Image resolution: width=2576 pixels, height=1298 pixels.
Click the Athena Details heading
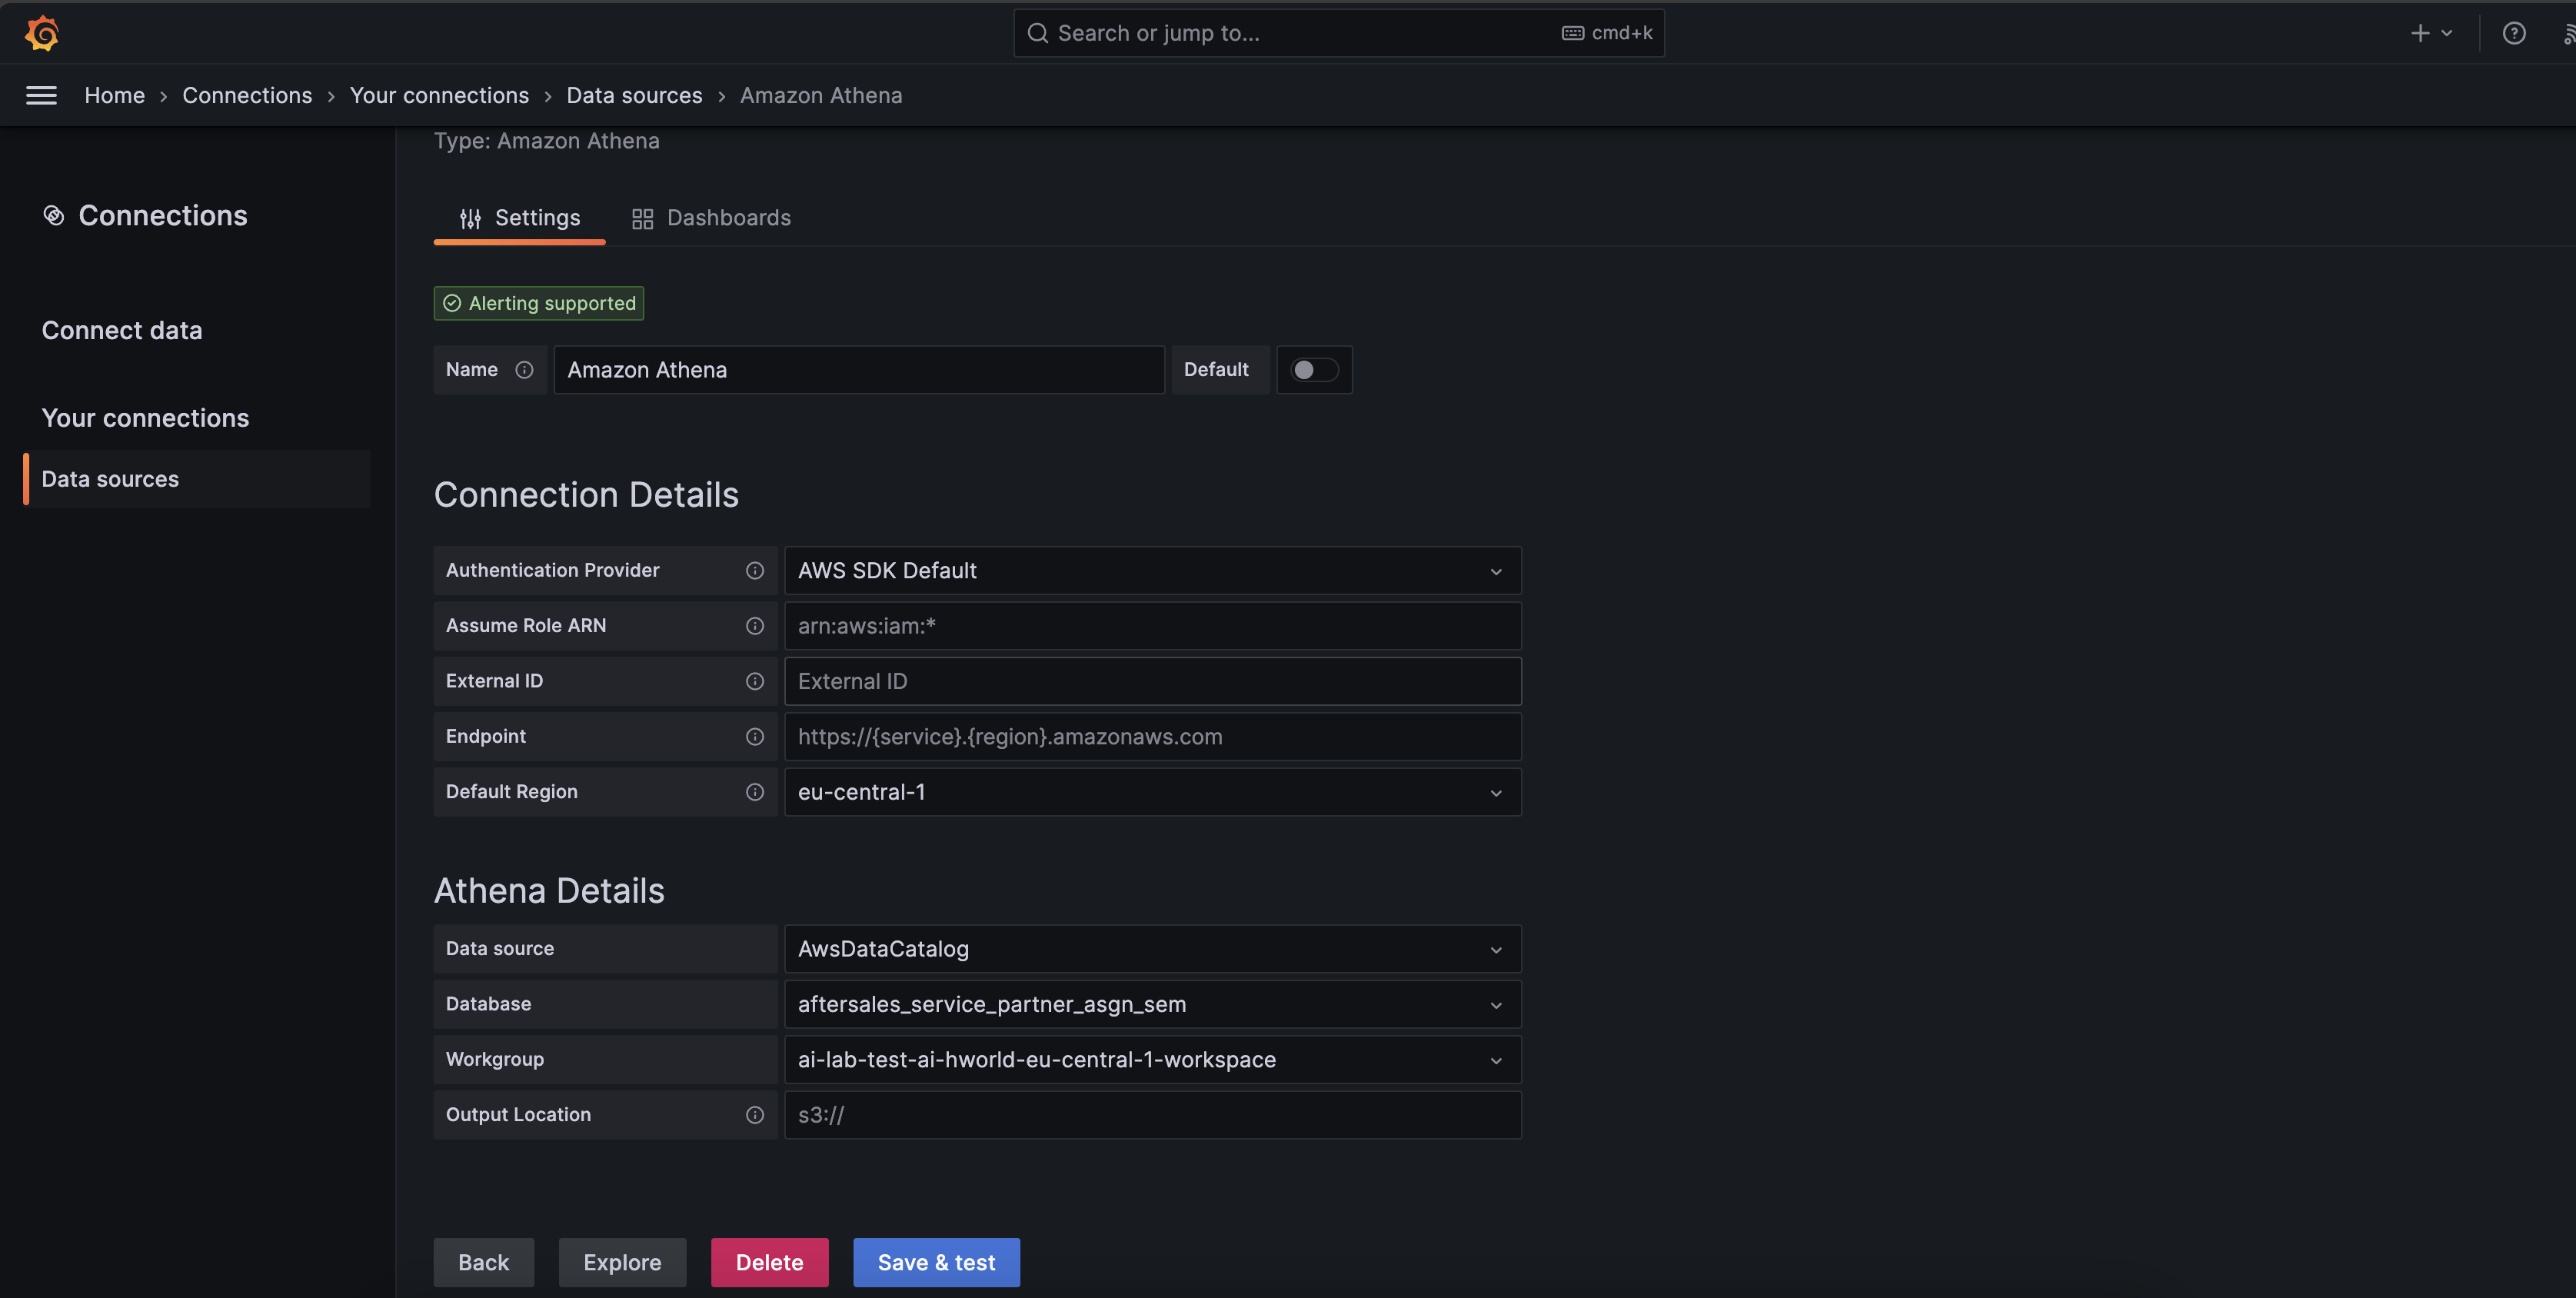click(x=549, y=891)
